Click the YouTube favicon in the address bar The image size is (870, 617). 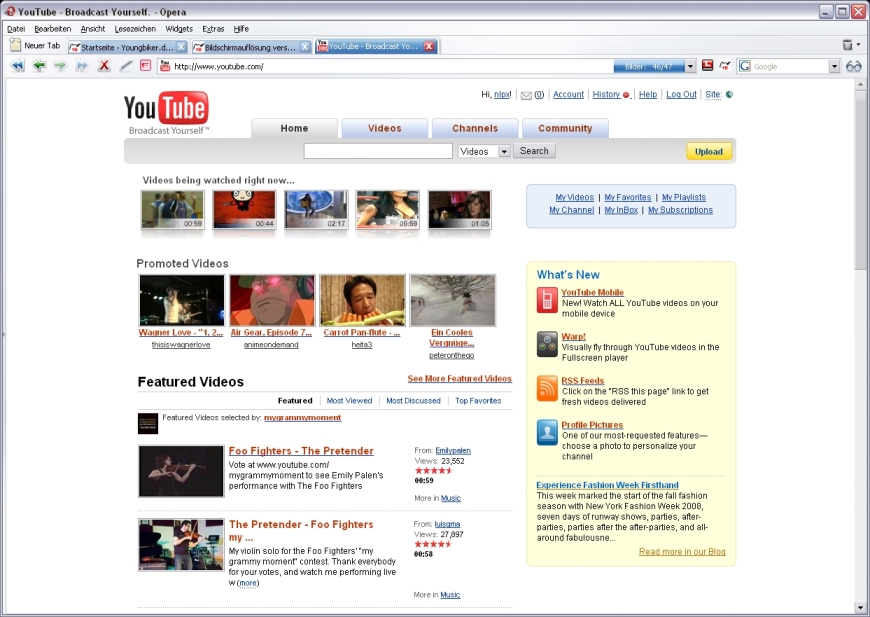pyautogui.click(x=165, y=67)
